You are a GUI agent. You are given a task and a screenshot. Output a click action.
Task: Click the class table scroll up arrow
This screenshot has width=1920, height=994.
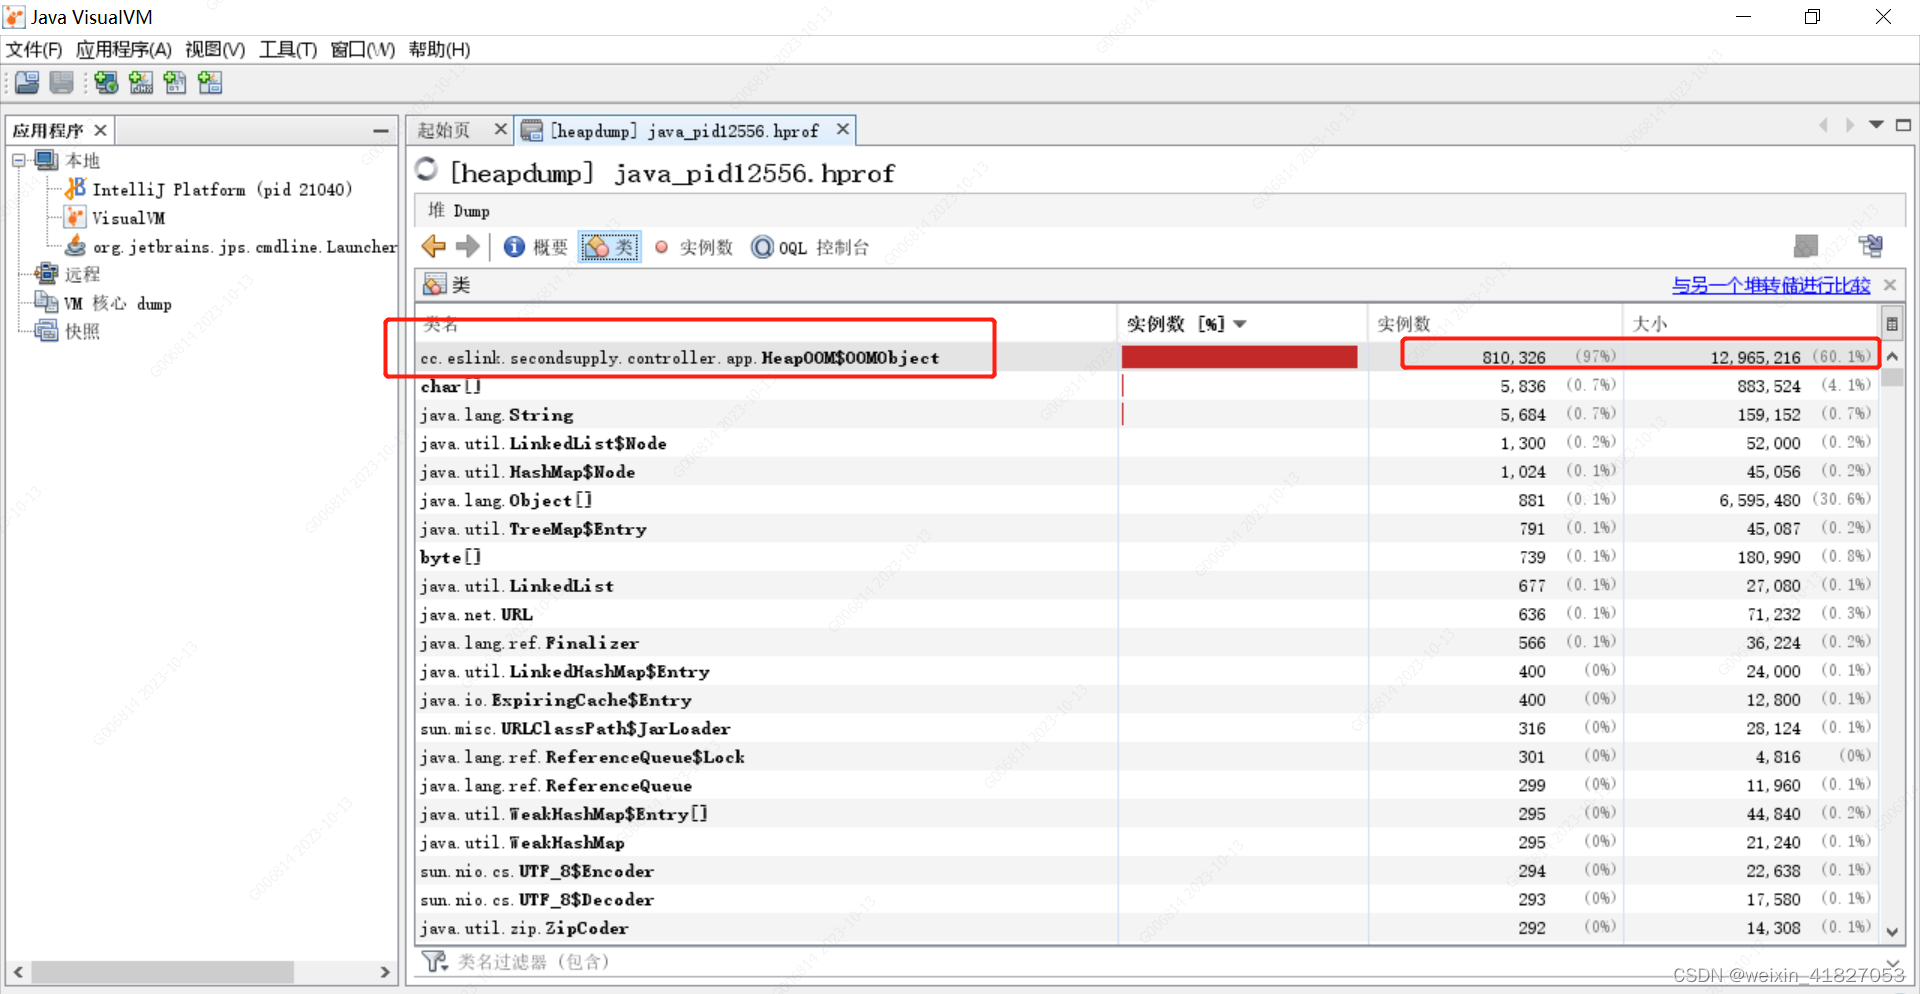1892,356
